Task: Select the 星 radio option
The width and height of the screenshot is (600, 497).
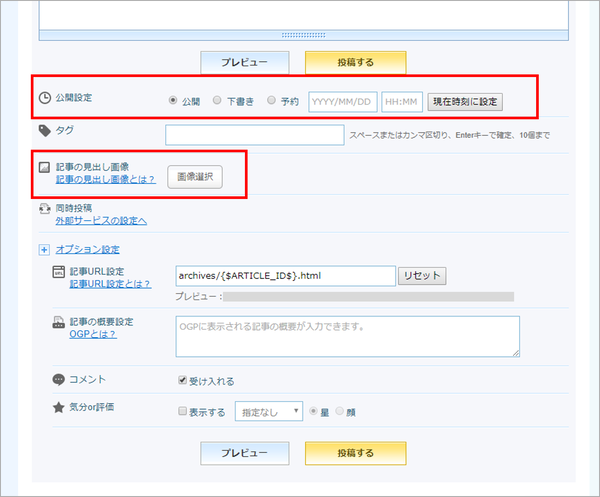Action: 313,411
